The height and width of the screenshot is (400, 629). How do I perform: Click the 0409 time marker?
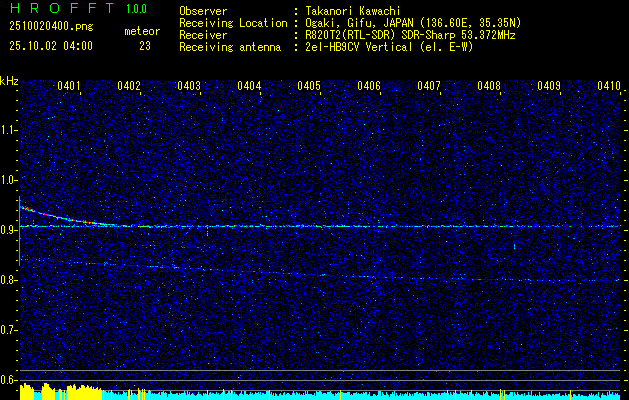point(549,87)
